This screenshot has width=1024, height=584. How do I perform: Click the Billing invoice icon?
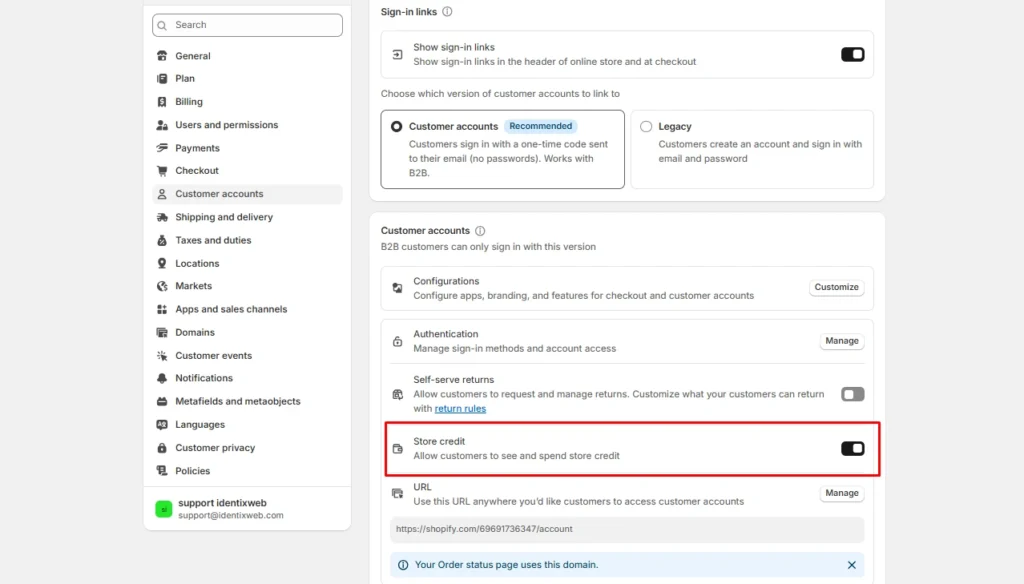point(162,101)
